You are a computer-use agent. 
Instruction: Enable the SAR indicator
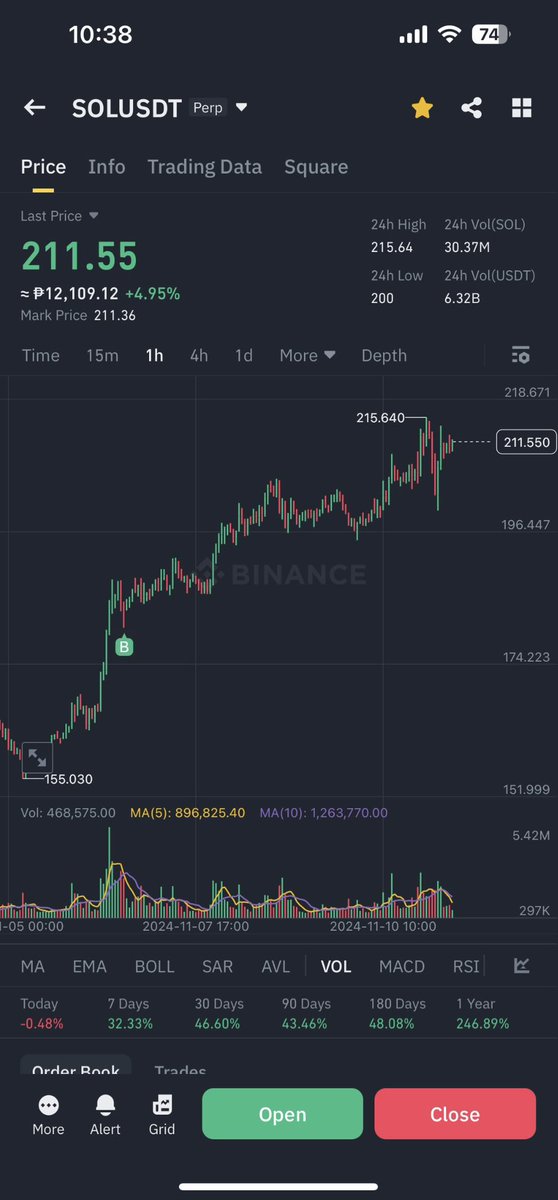point(218,966)
